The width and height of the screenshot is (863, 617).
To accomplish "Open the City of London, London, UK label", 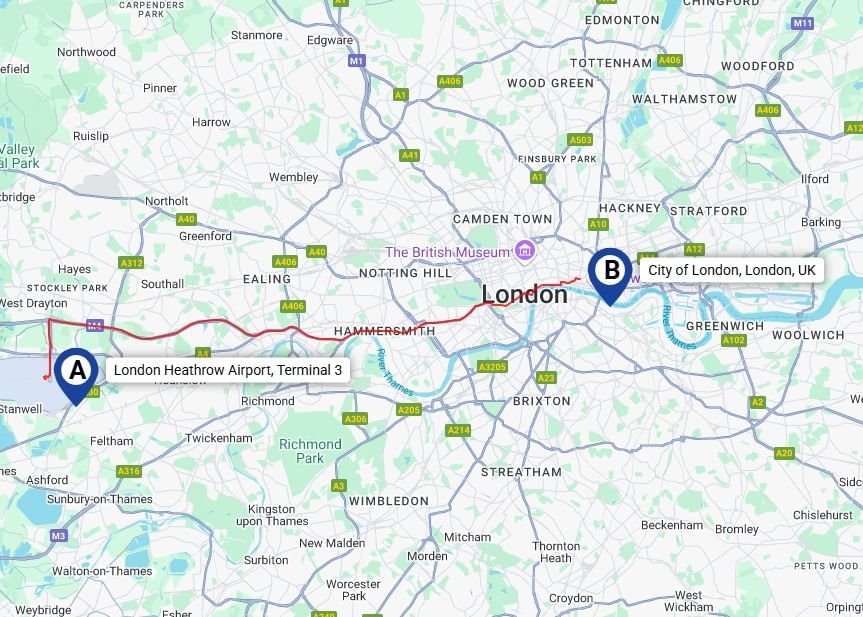I will click(x=731, y=270).
